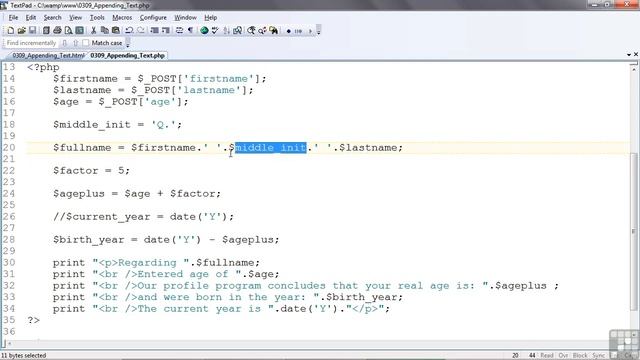Click the Sort lines toolbar icon
The image size is (640, 360).
pyautogui.click(x=227, y=31)
